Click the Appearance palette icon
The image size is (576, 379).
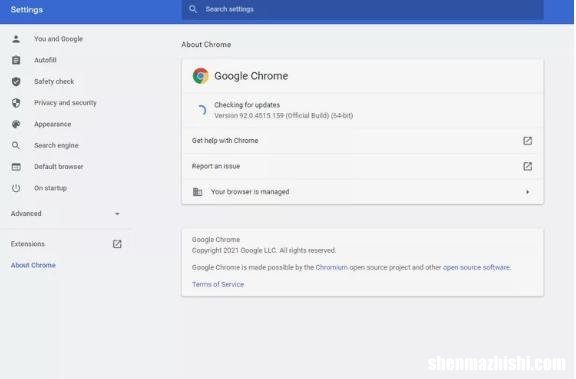coord(16,124)
